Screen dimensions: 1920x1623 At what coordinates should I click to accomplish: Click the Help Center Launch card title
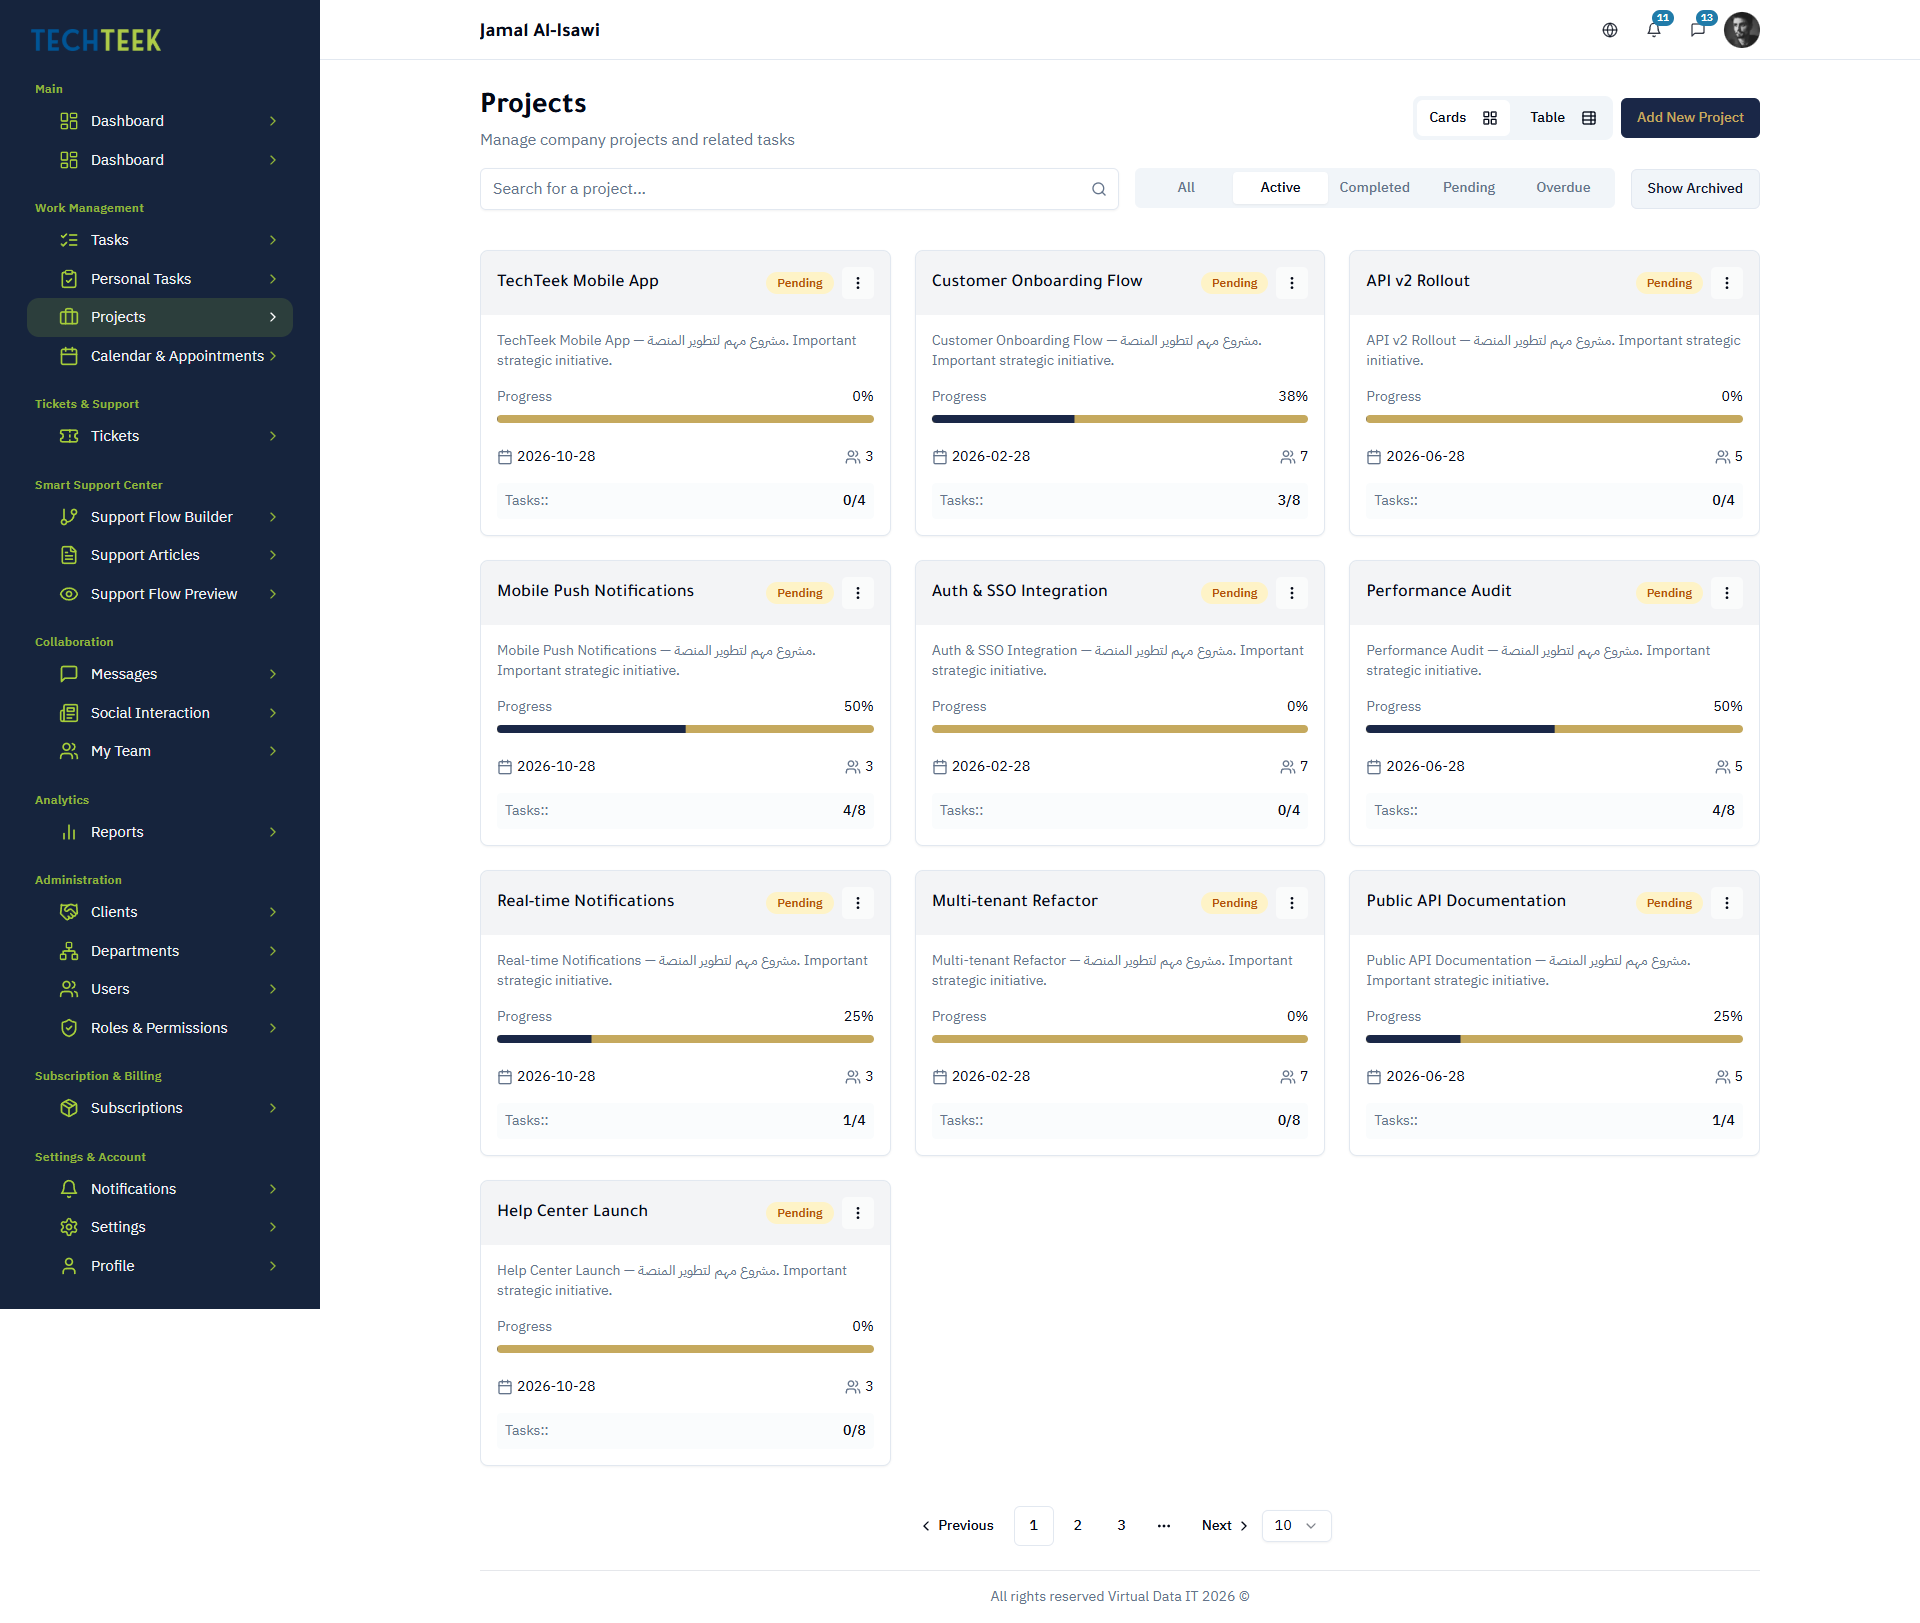pos(572,1211)
